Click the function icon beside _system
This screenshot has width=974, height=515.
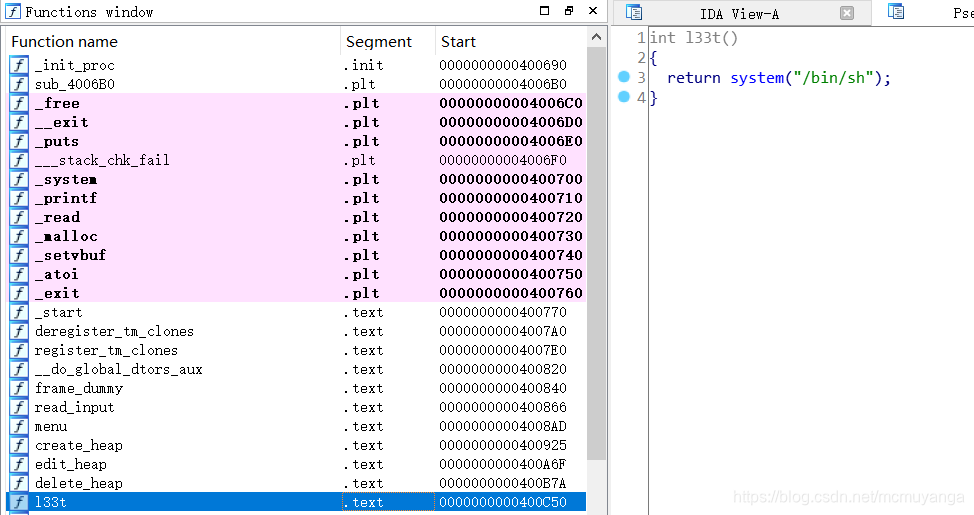(x=19, y=179)
